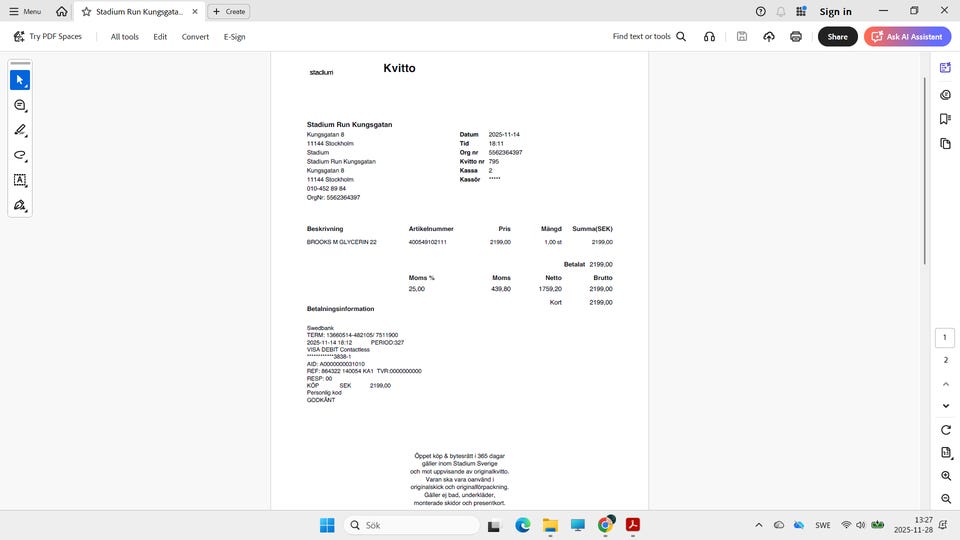
Task: Click the vertical document scrollbar
Action: click(x=924, y=171)
